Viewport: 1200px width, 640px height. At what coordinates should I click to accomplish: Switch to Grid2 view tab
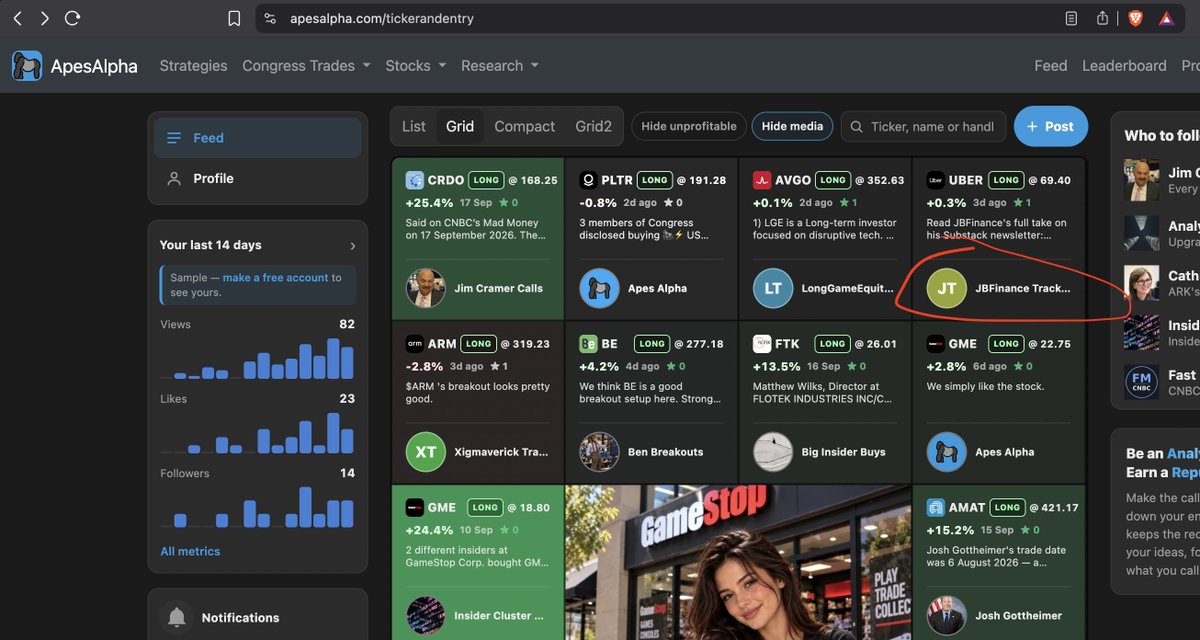pos(593,126)
